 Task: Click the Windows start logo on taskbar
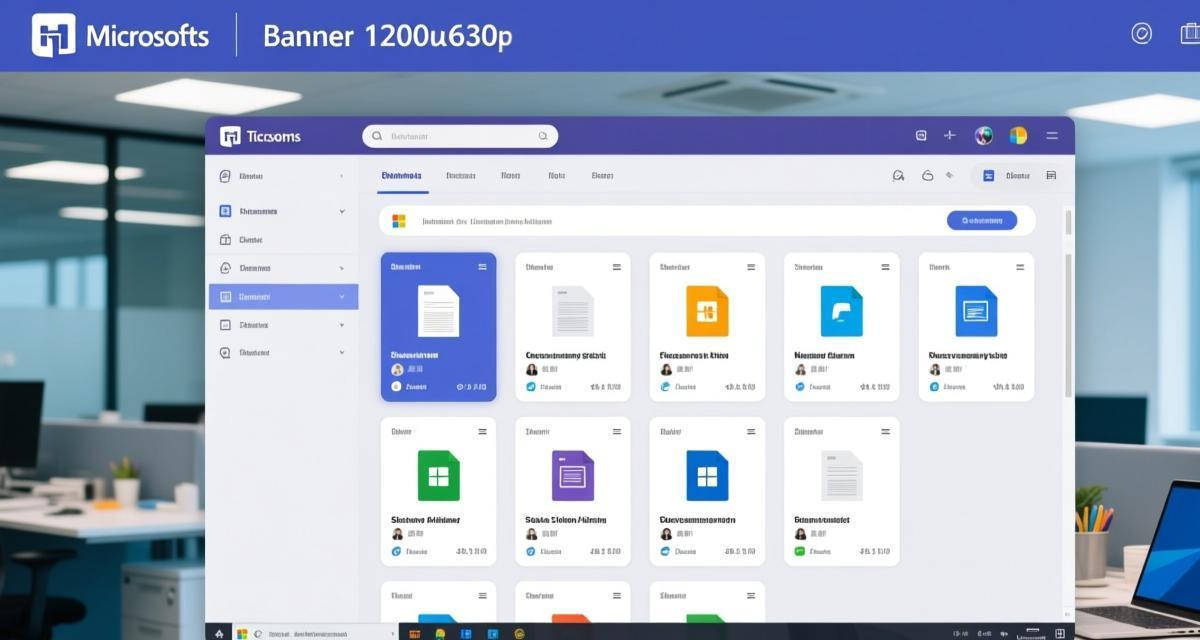point(242,633)
